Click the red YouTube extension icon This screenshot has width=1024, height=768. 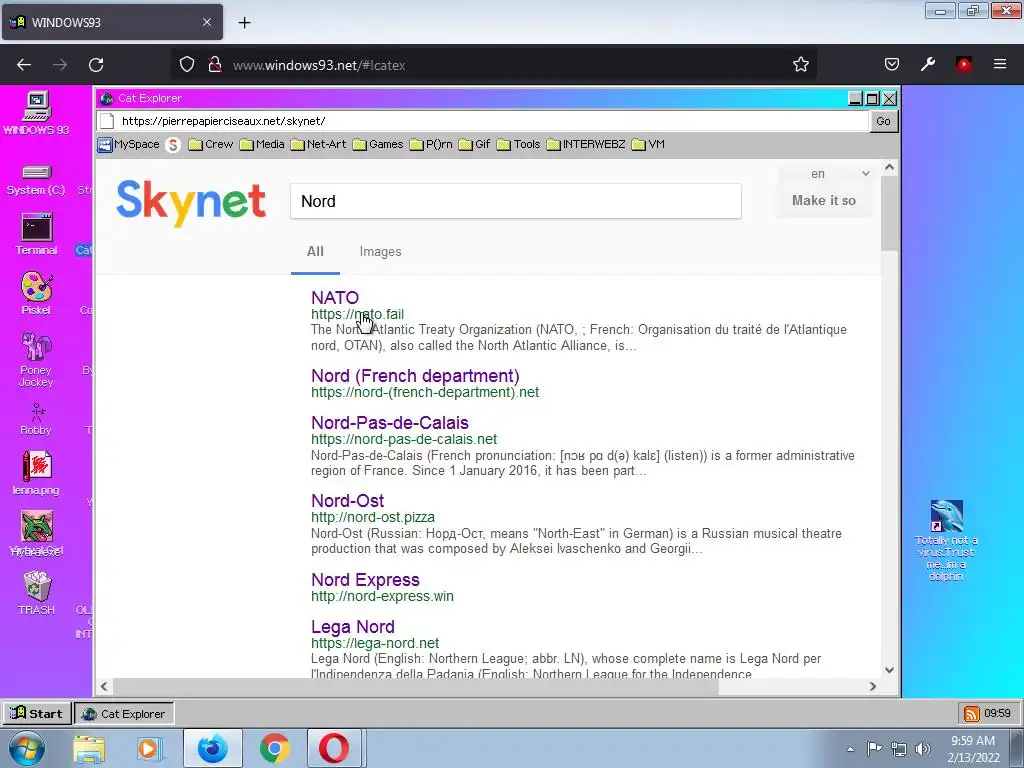pyautogui.click(x=964, y=64)
